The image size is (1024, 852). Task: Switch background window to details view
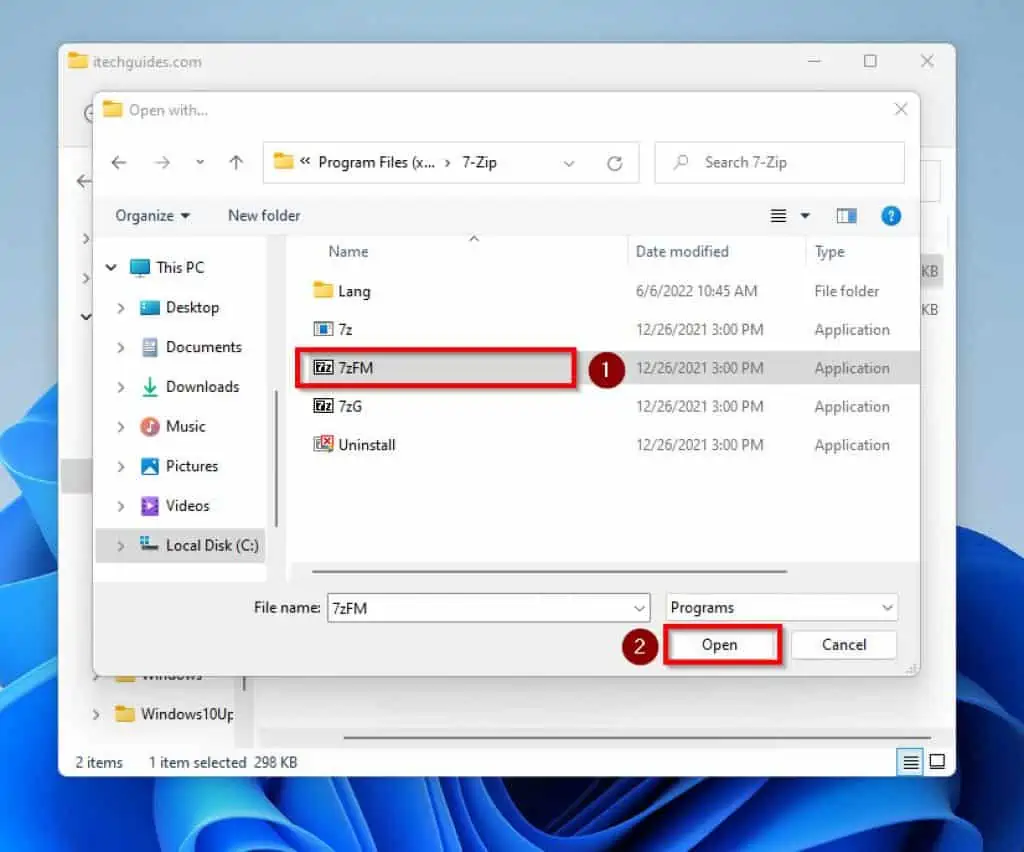[x=910, y=762]
